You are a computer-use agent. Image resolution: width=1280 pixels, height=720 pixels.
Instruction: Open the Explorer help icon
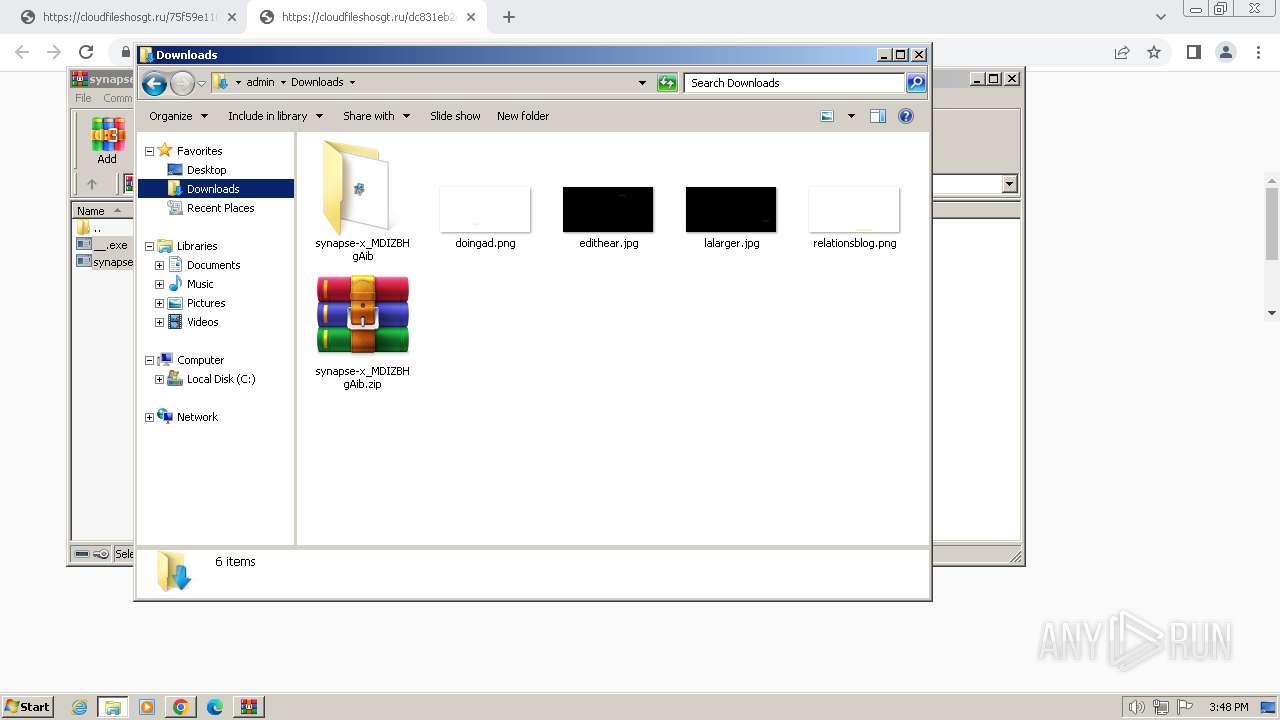(x=906, y=116)
